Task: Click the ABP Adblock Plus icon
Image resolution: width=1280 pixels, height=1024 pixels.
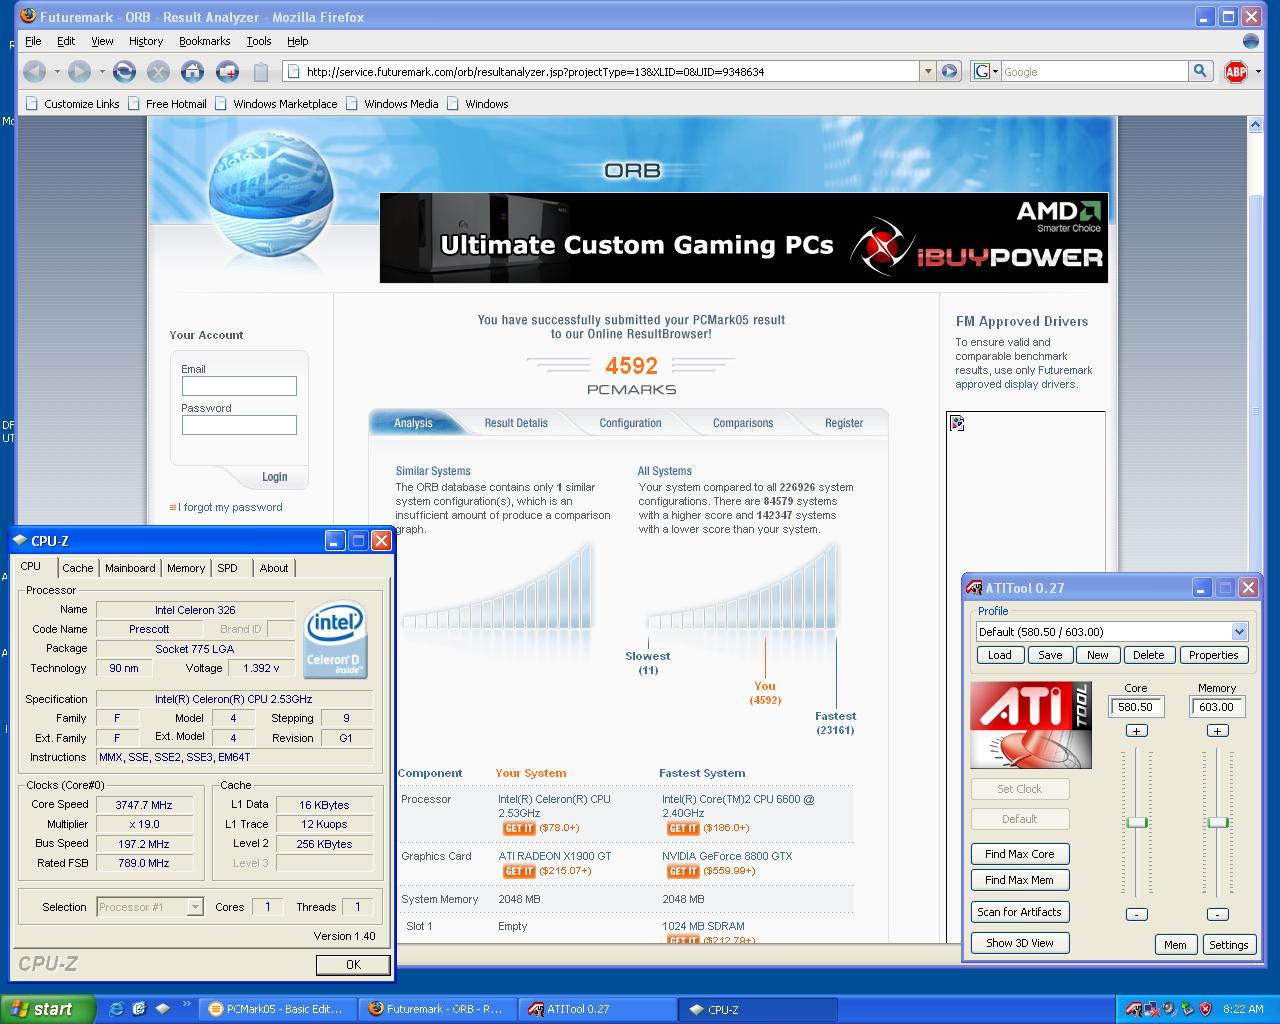Action: pos(1236,71)
